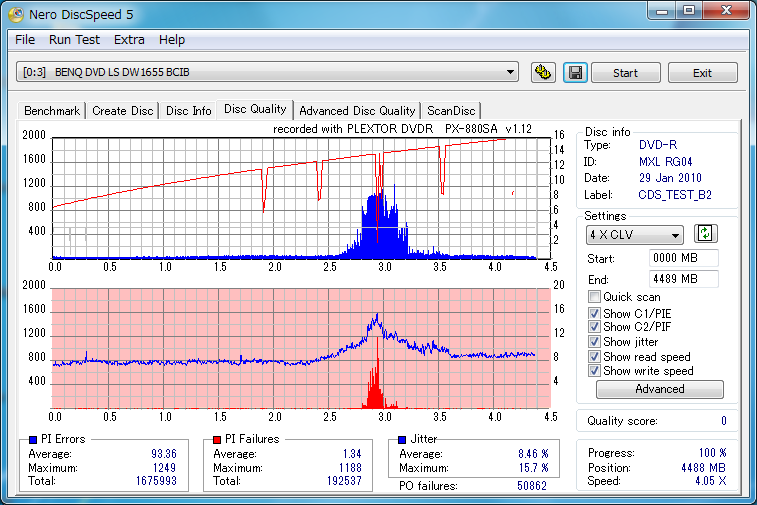
Task: Open the Advanced Disc Quality tab
Action: point(356,111)
